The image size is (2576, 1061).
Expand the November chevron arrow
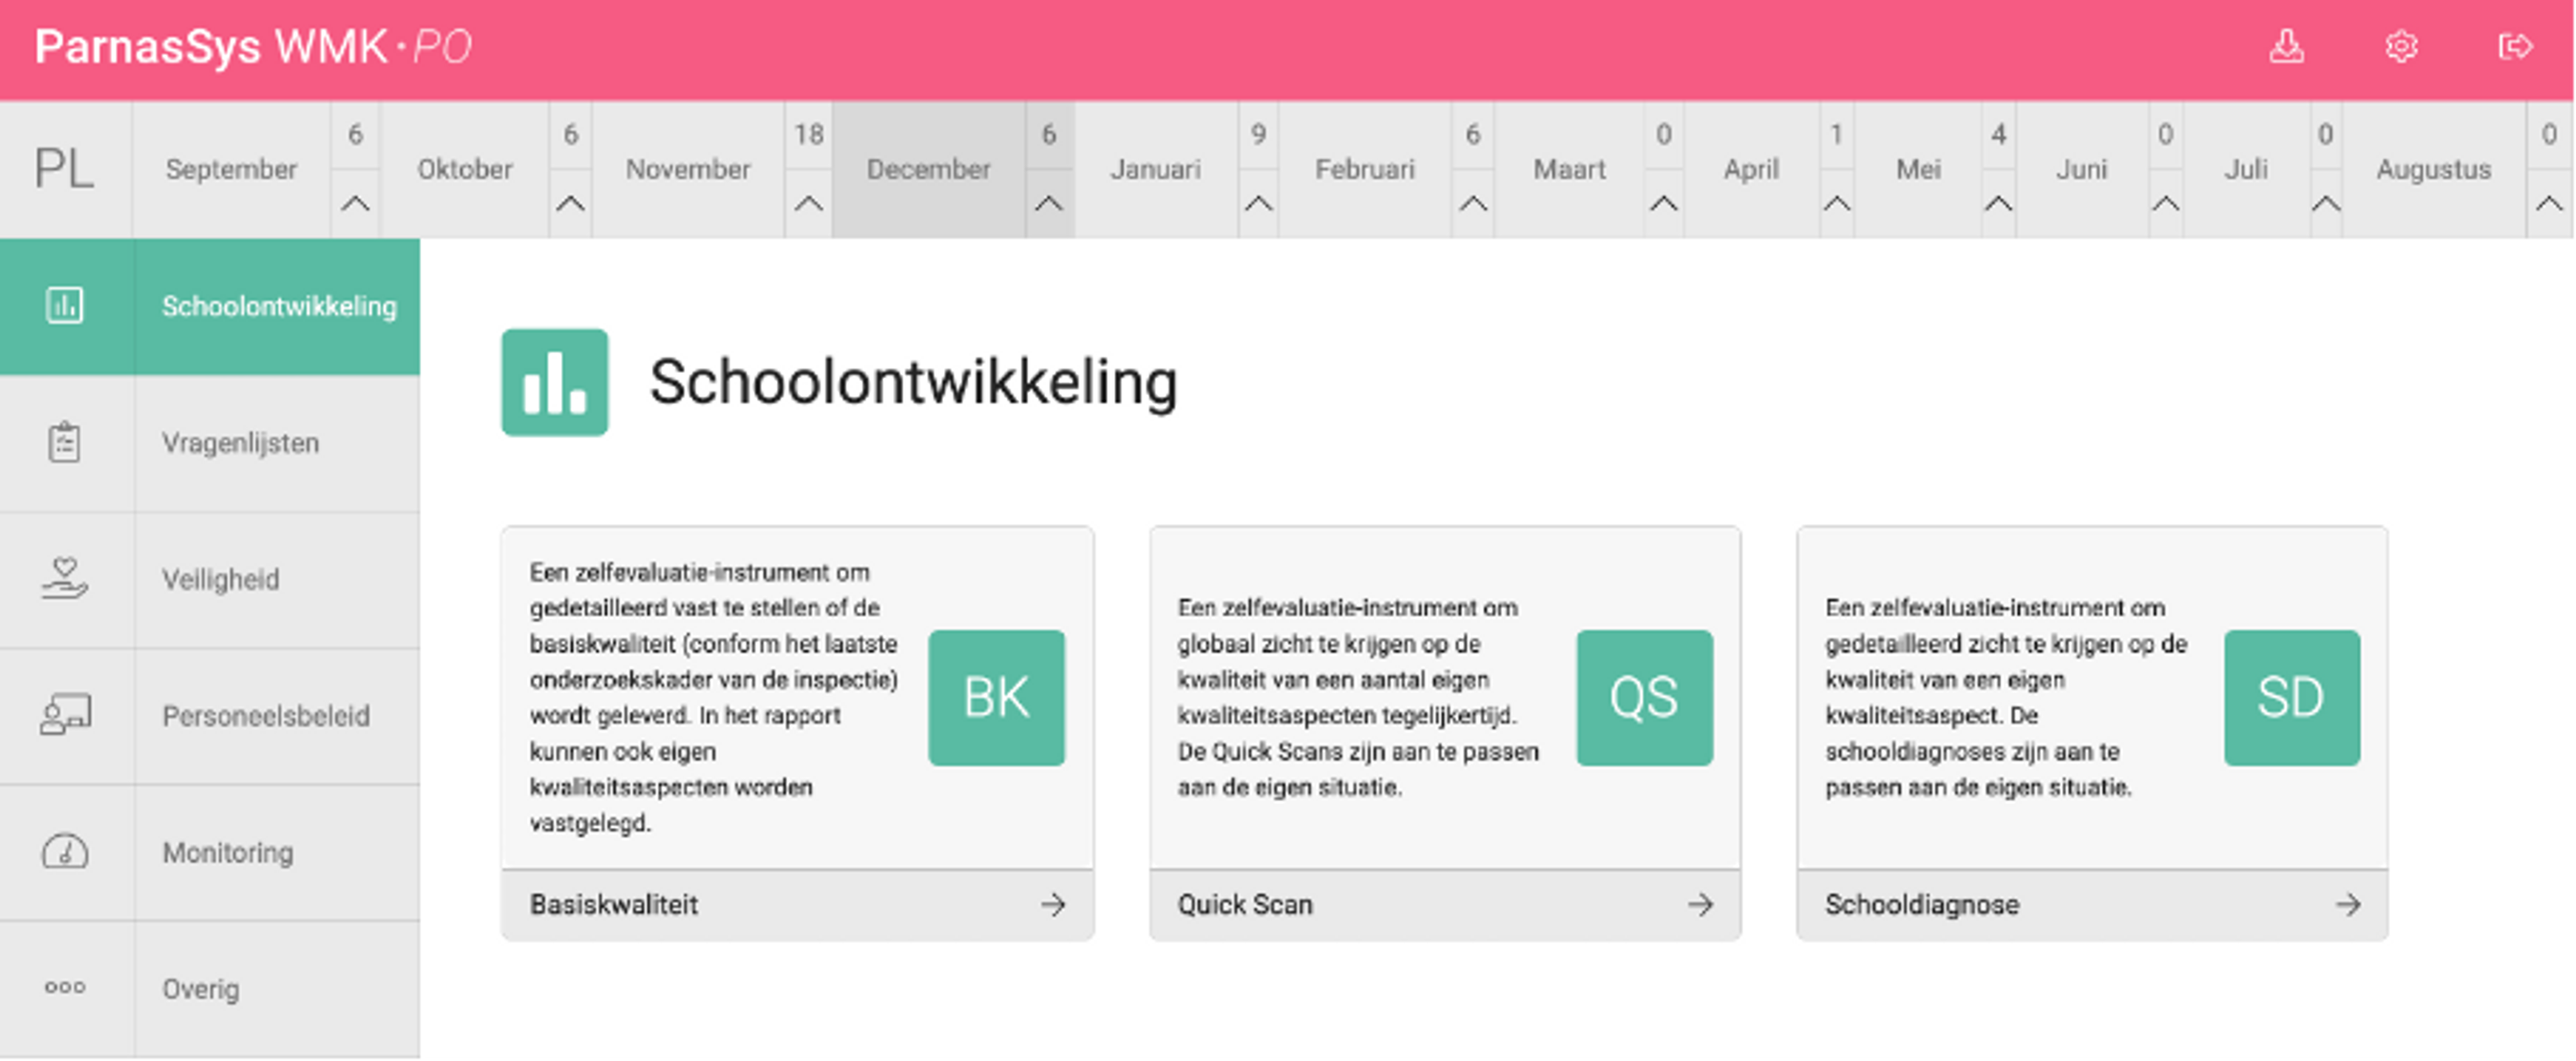point(808,204)
